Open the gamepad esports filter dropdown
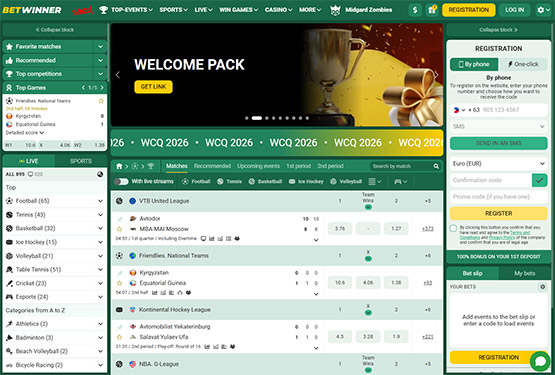555x375 pixels. [x=401, y=181]
